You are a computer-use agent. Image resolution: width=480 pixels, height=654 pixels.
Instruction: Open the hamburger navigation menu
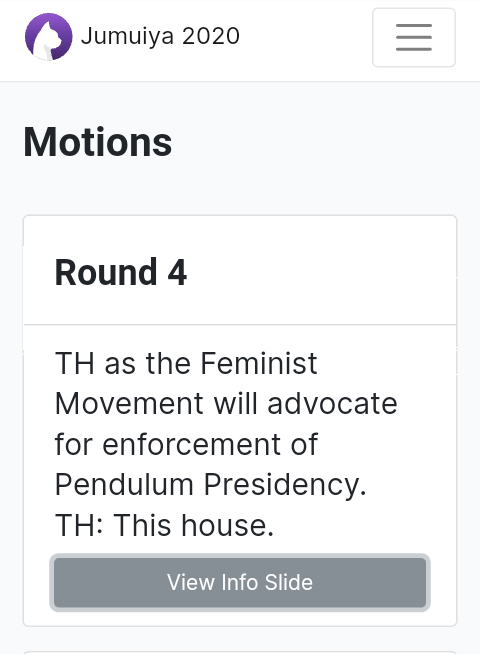(x=414, y=38)
